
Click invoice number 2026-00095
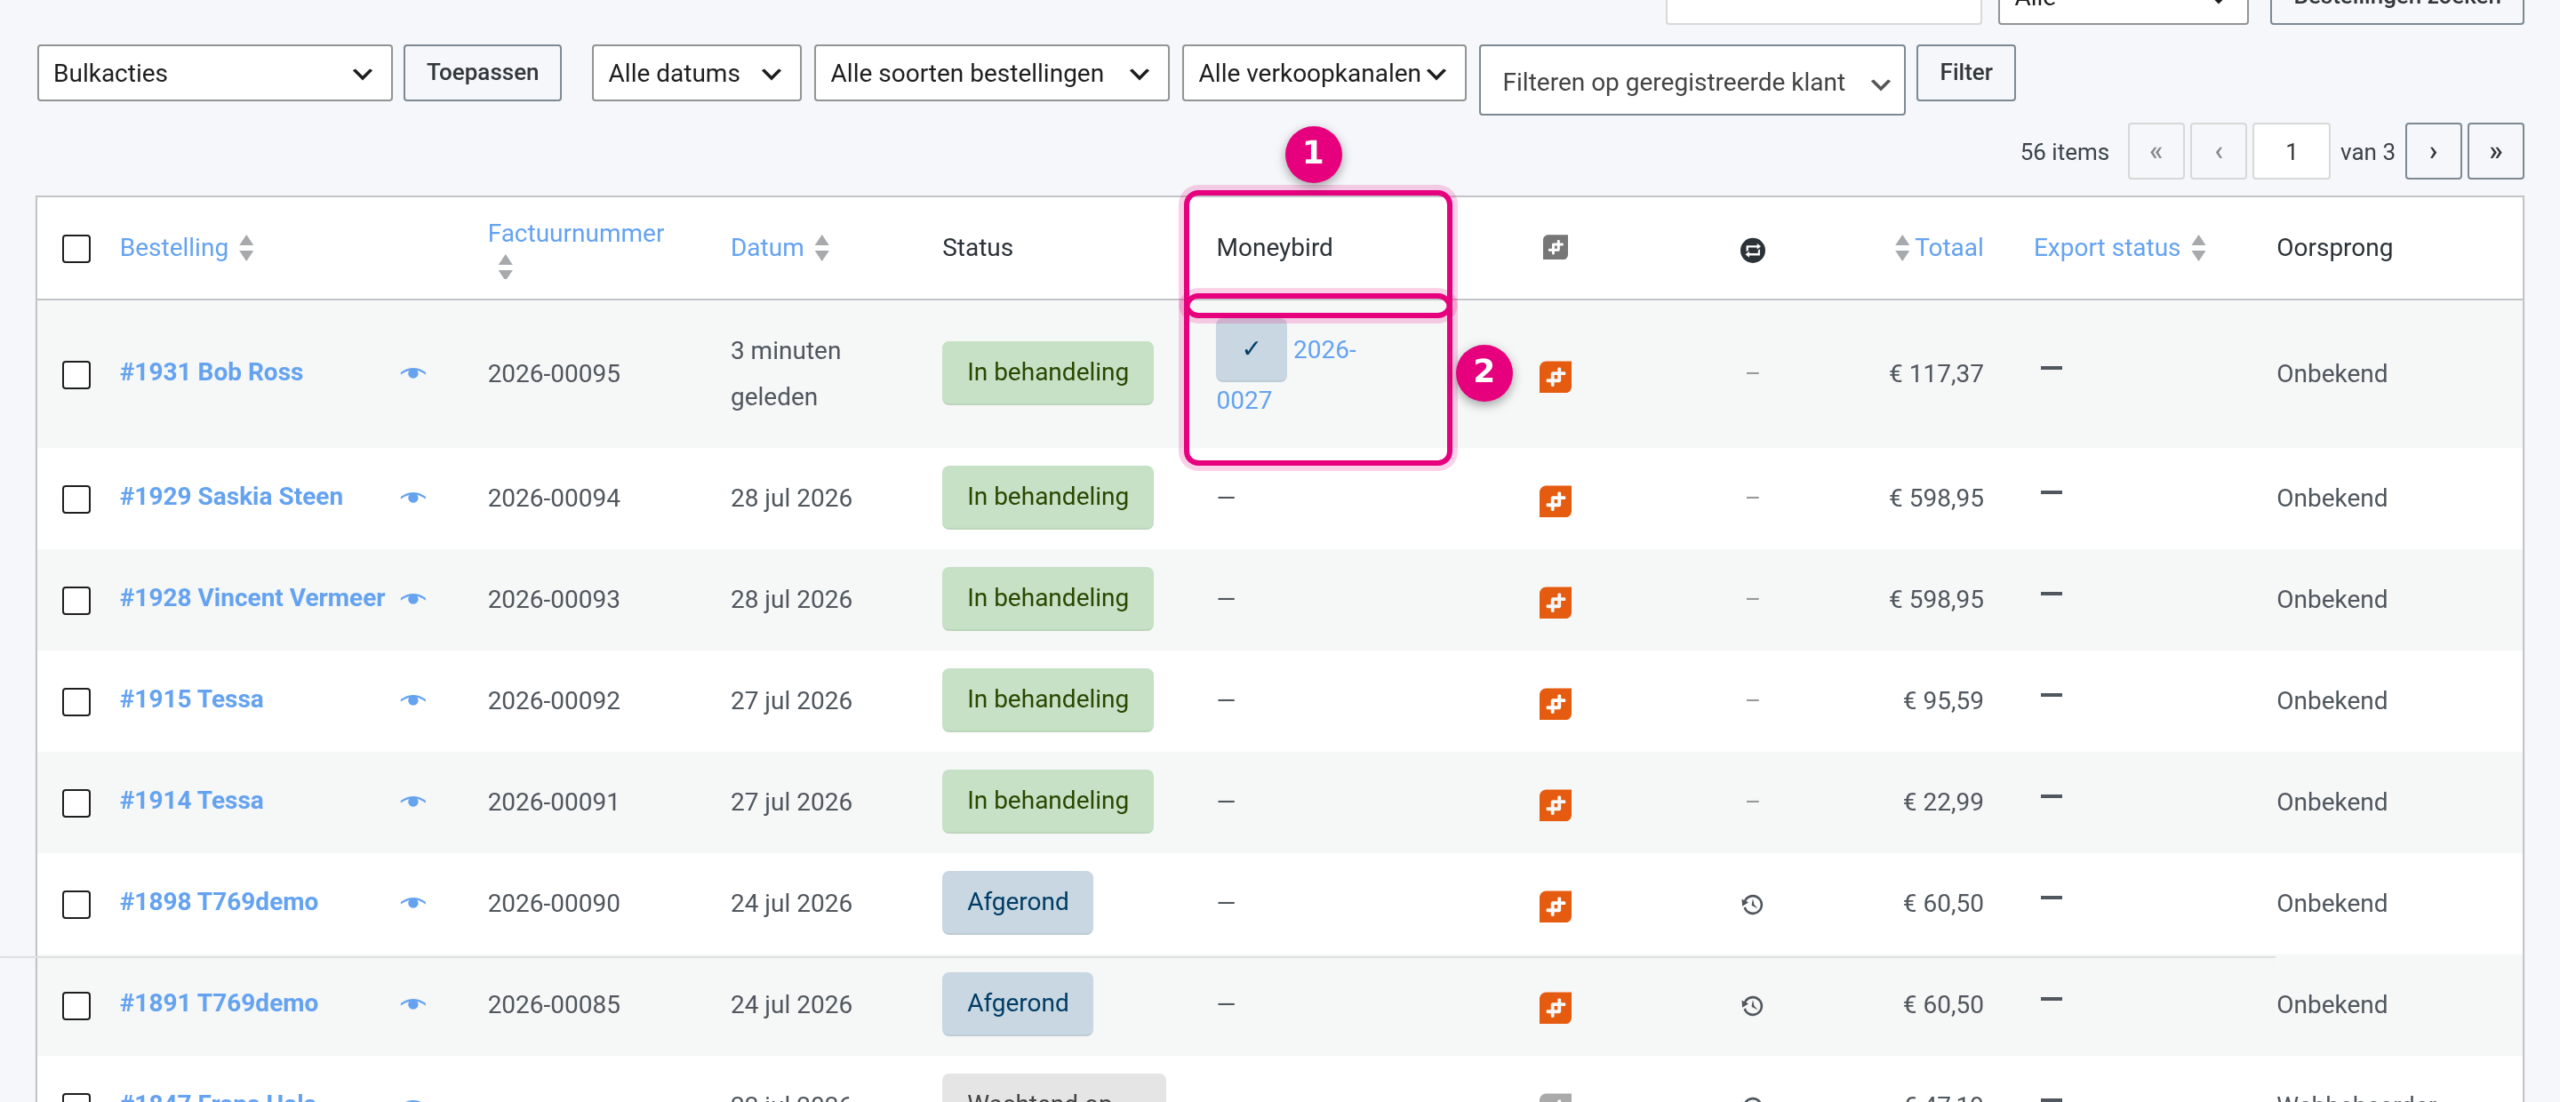tap(554, 374)
